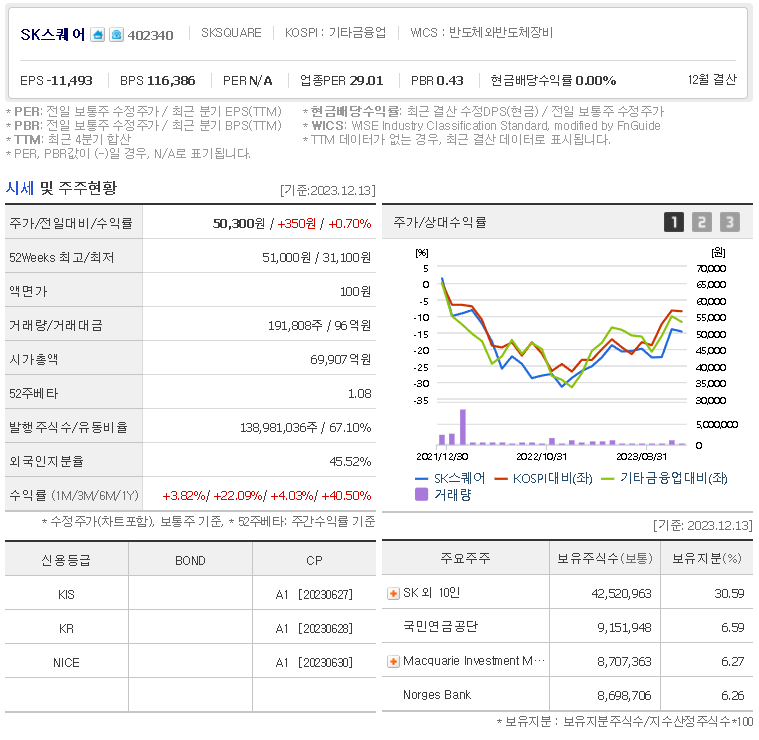Click the KOSPI : 기타금융업 label
Screen dimensions: 759x740
[x=335, y=33]
